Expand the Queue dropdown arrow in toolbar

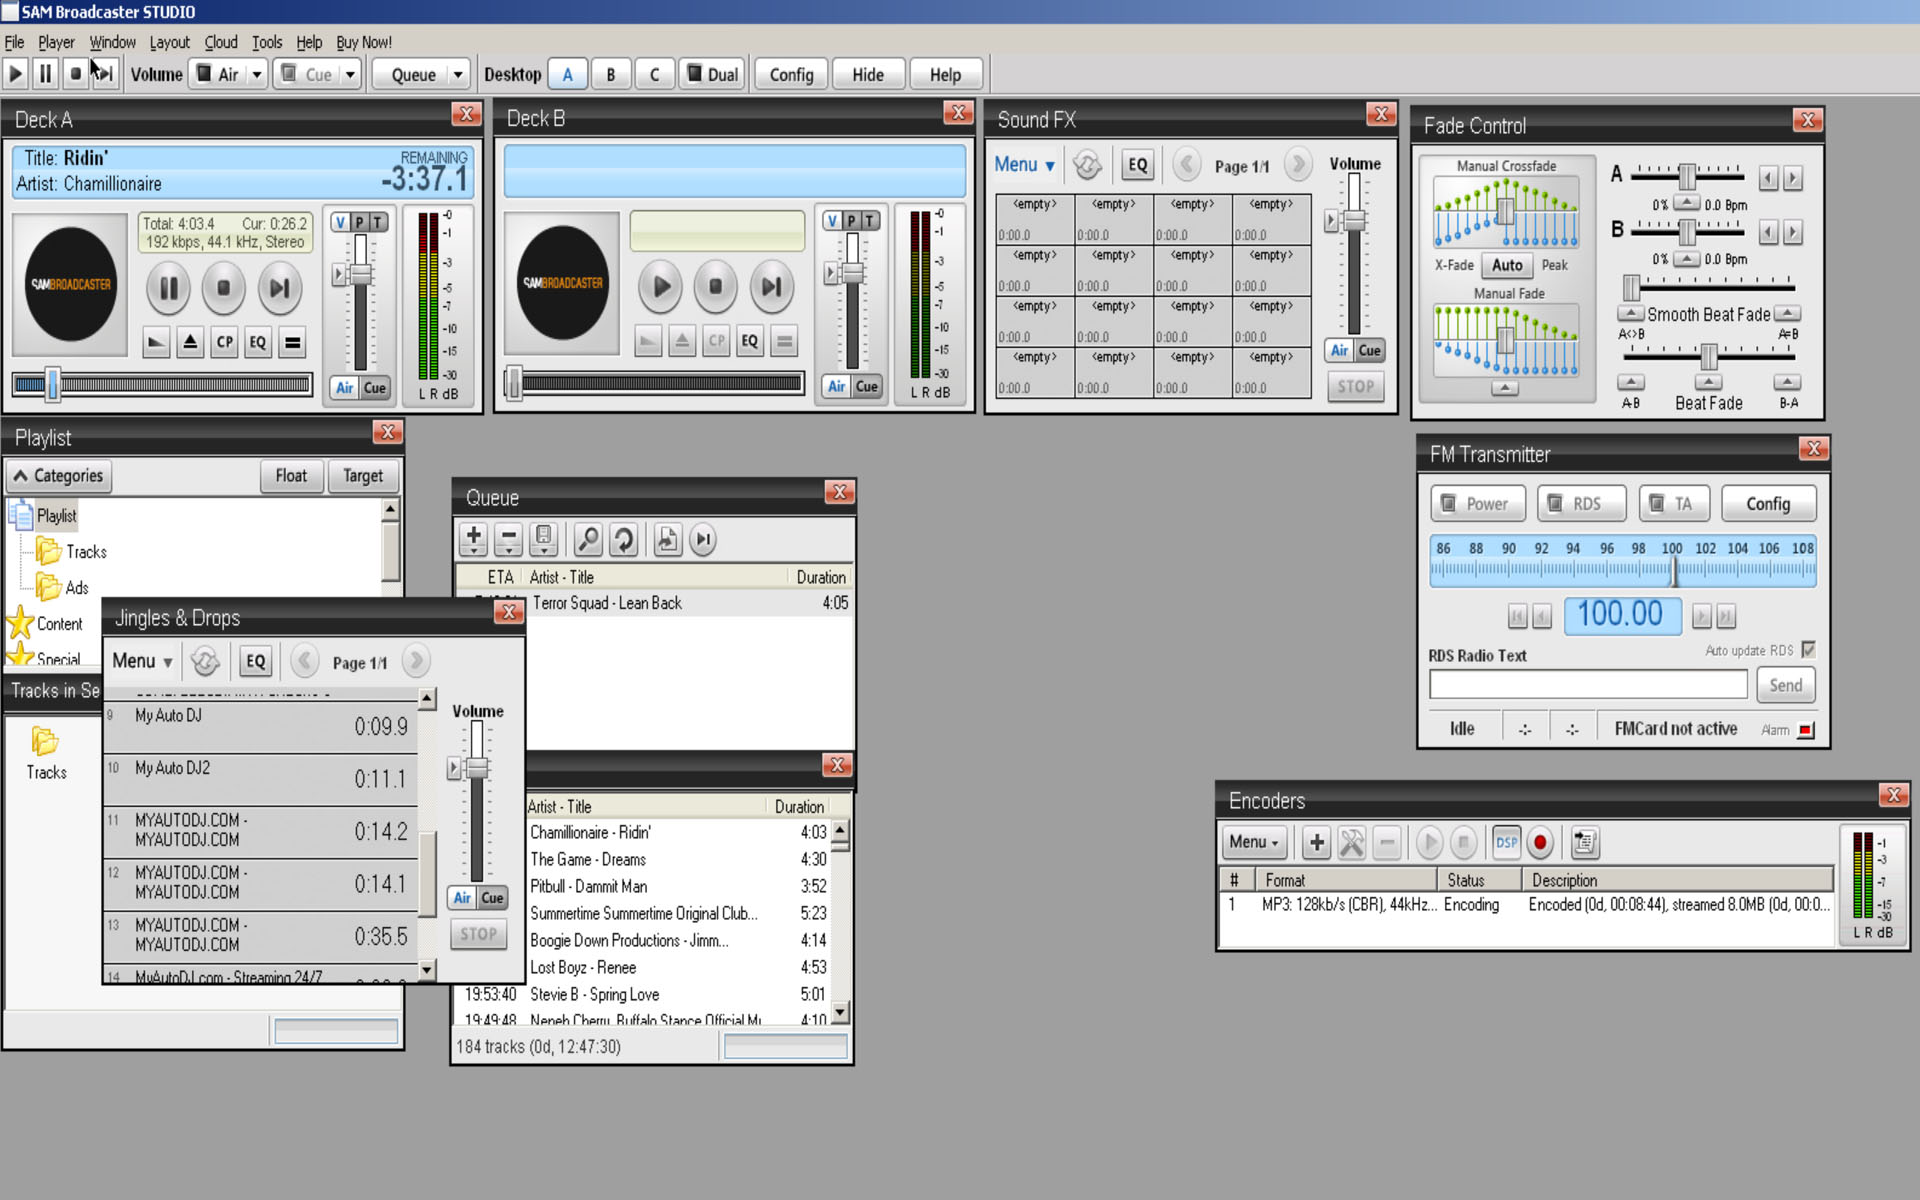[x=458, y=75]
